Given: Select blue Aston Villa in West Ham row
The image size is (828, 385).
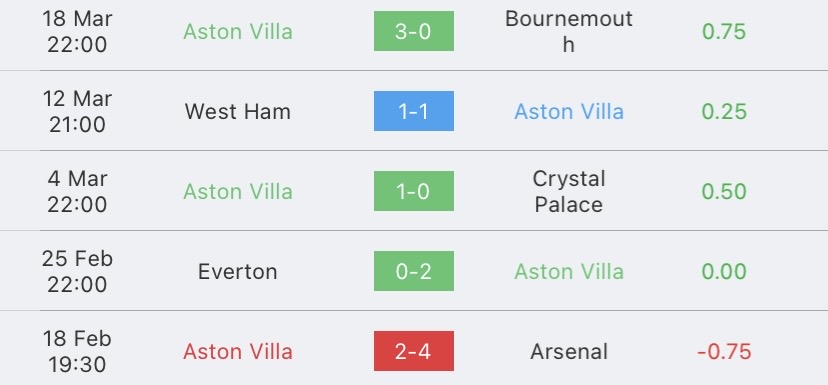Looking at the screenshot, I should coord(569,111).
